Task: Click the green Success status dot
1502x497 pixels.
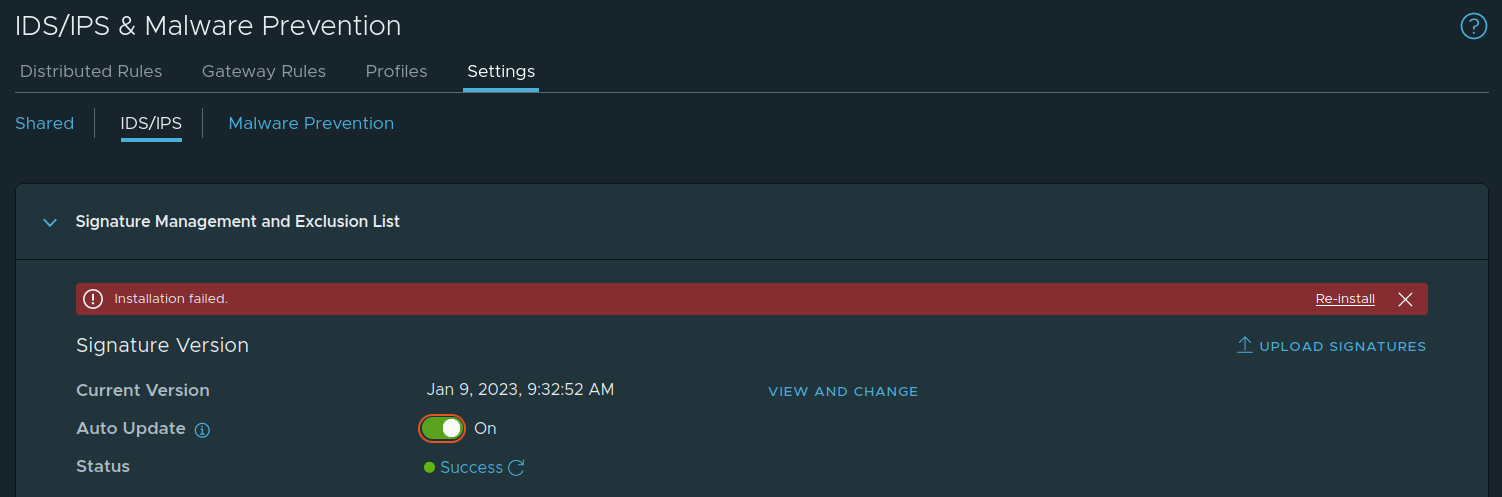Action: pyautogui.click(x=430, y=467)
